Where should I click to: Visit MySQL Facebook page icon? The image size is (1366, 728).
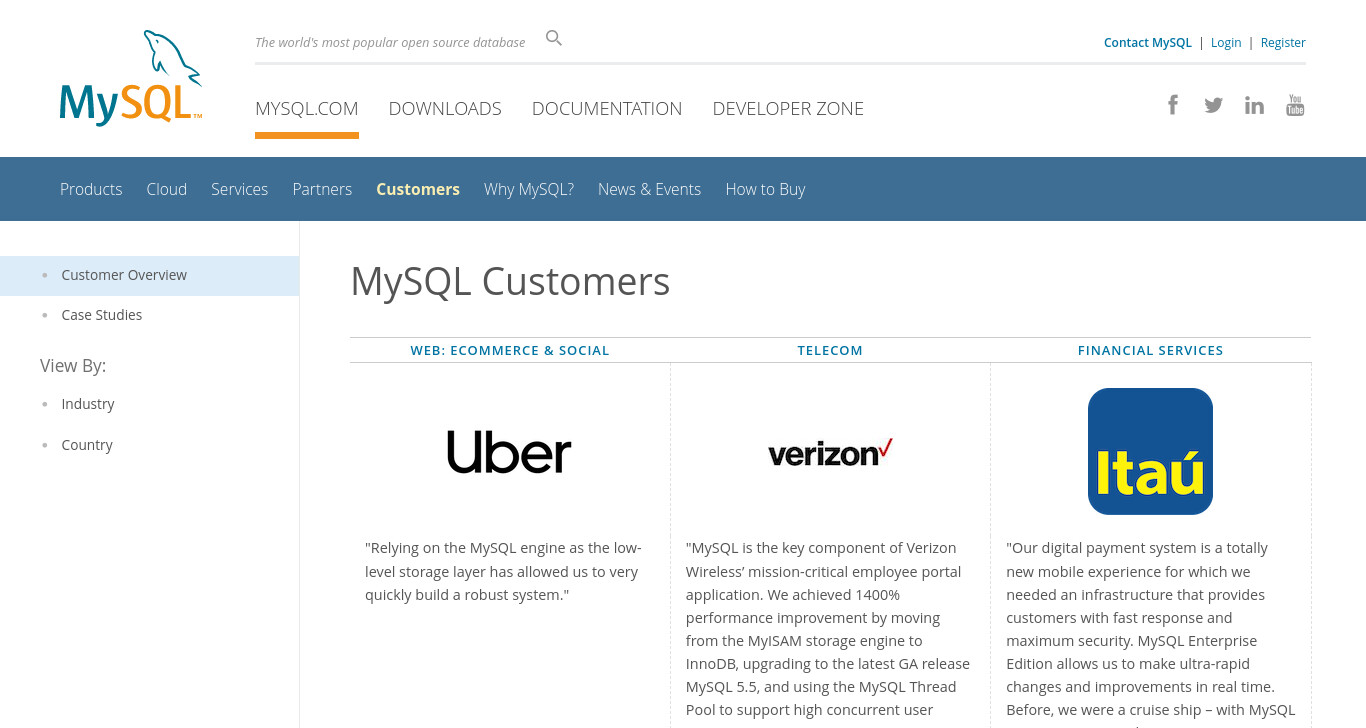[x=1173, y=104]
